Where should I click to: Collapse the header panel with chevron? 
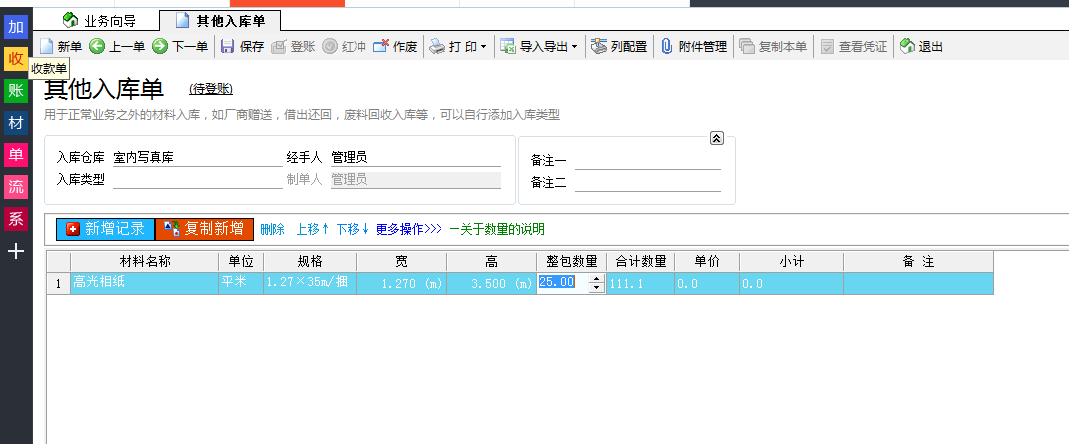point(717,138)
